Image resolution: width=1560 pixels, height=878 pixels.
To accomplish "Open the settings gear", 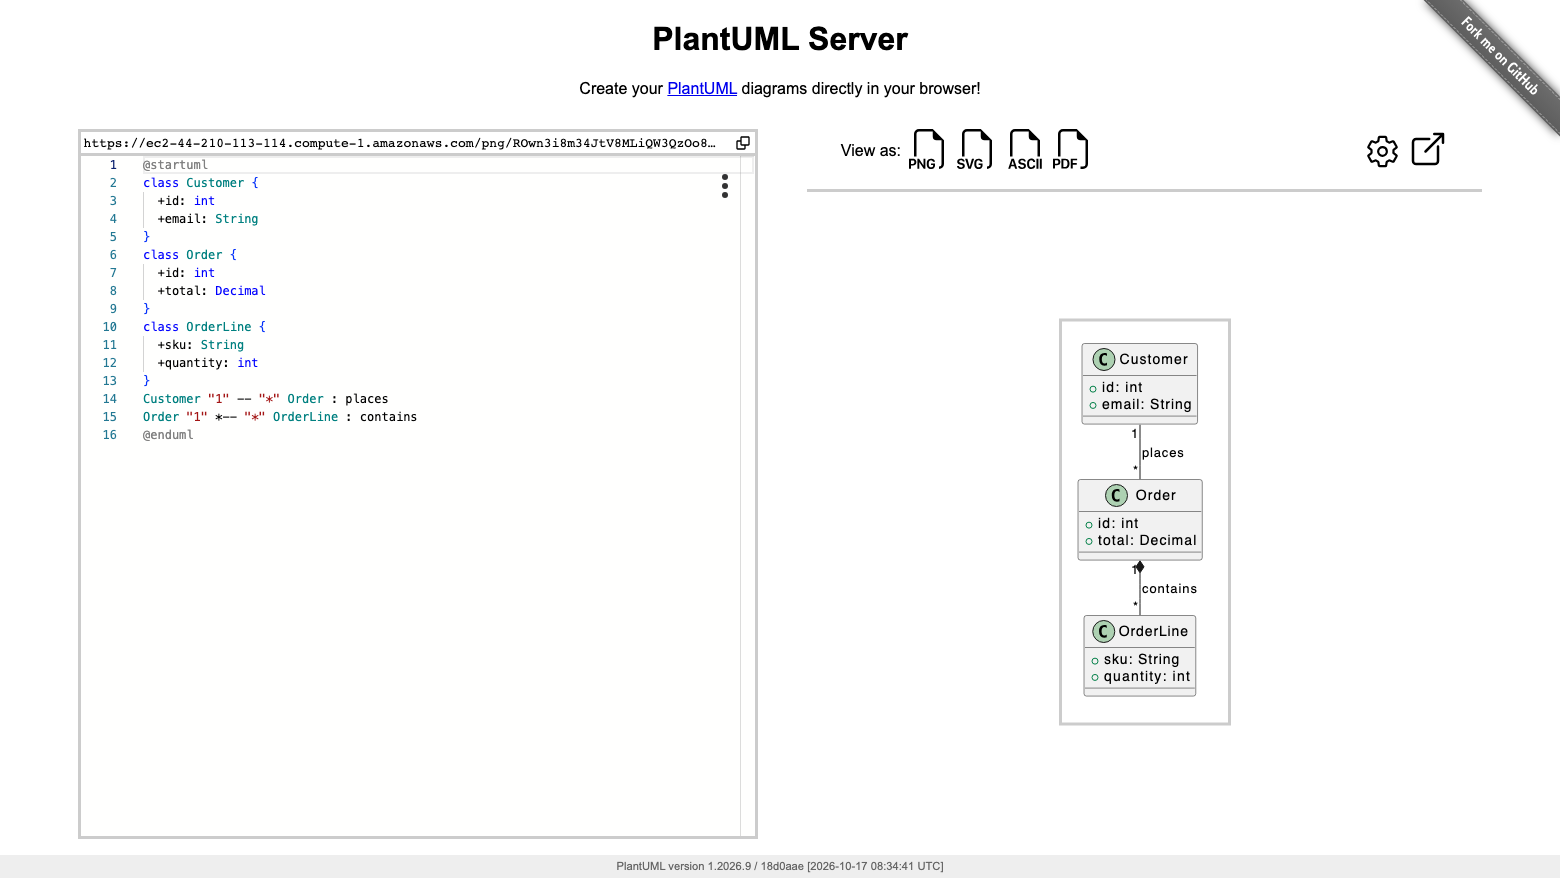I will click(x=1382, y=151).
